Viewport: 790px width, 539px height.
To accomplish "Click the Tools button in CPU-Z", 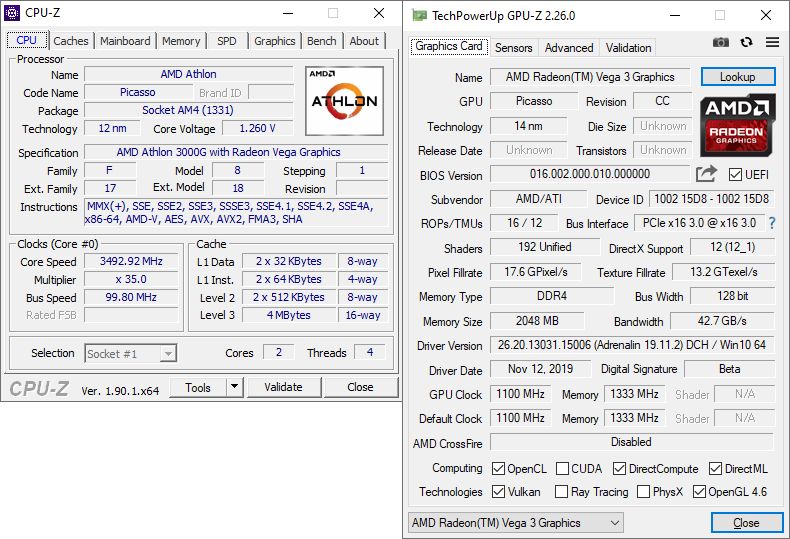I will tap(198, 387).
